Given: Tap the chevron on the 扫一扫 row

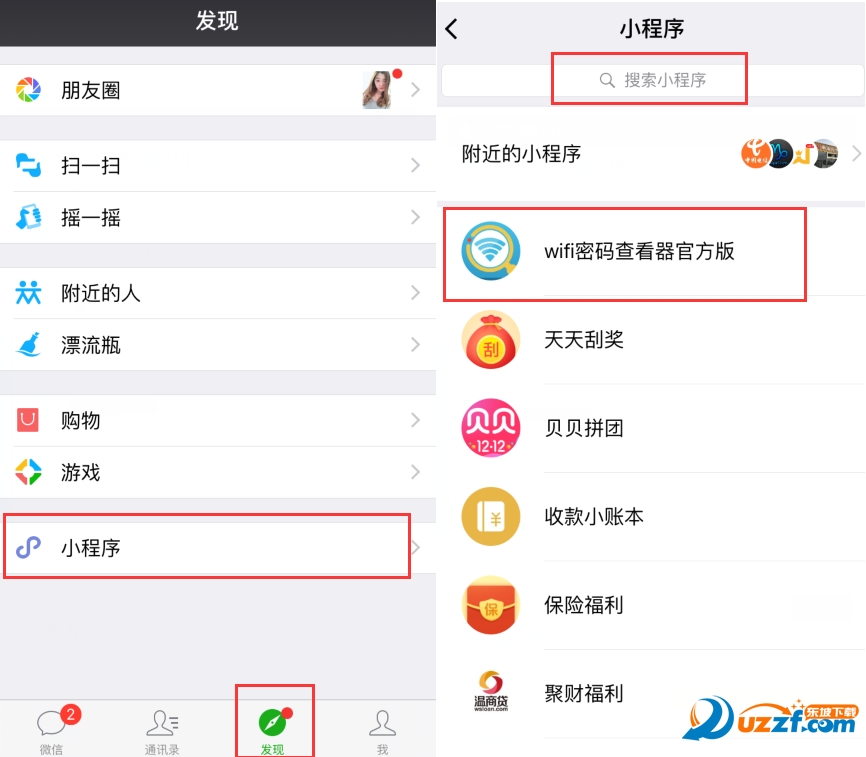Looking at the screenshot, I should (x=416, y=165).
